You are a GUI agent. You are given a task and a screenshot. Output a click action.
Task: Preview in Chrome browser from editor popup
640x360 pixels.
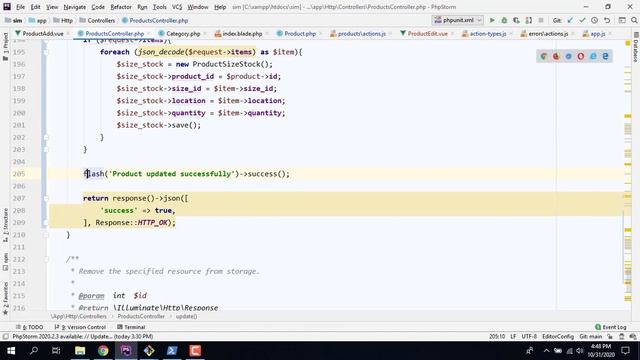[x=544, y=56]
